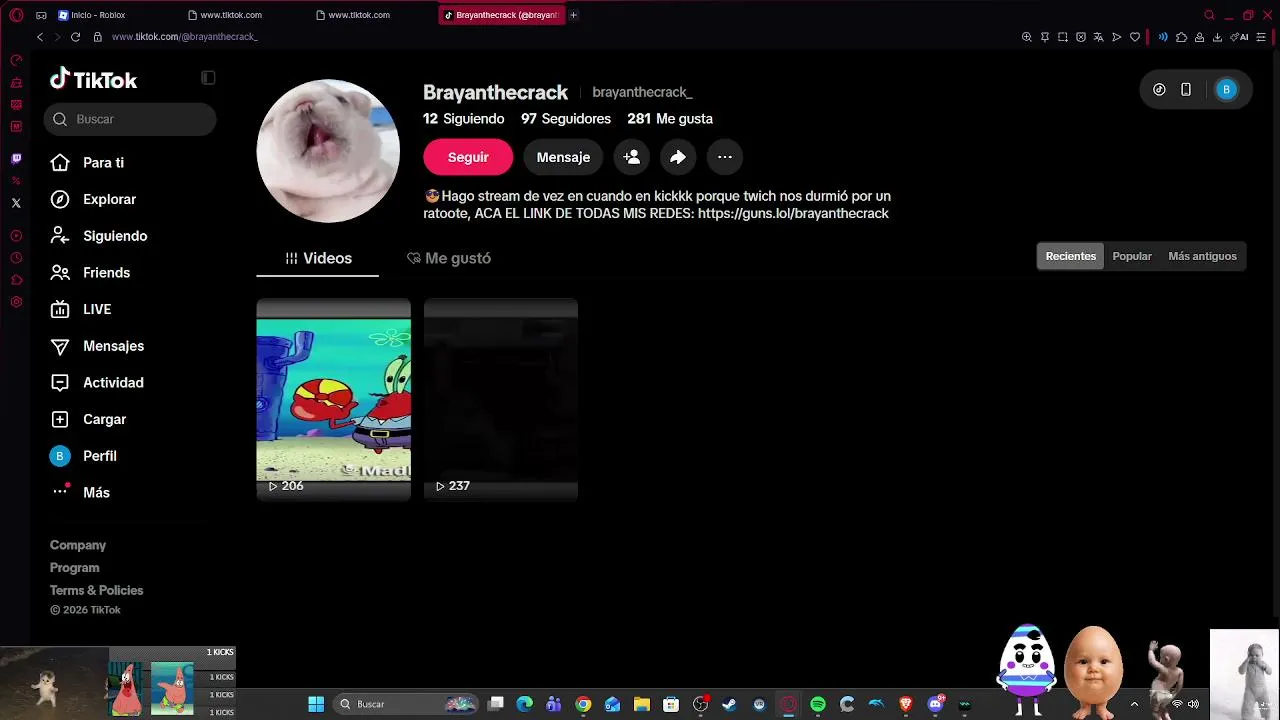Click the Seguir button
Screen dimensions: 1280x720
(x=468, y=157)
